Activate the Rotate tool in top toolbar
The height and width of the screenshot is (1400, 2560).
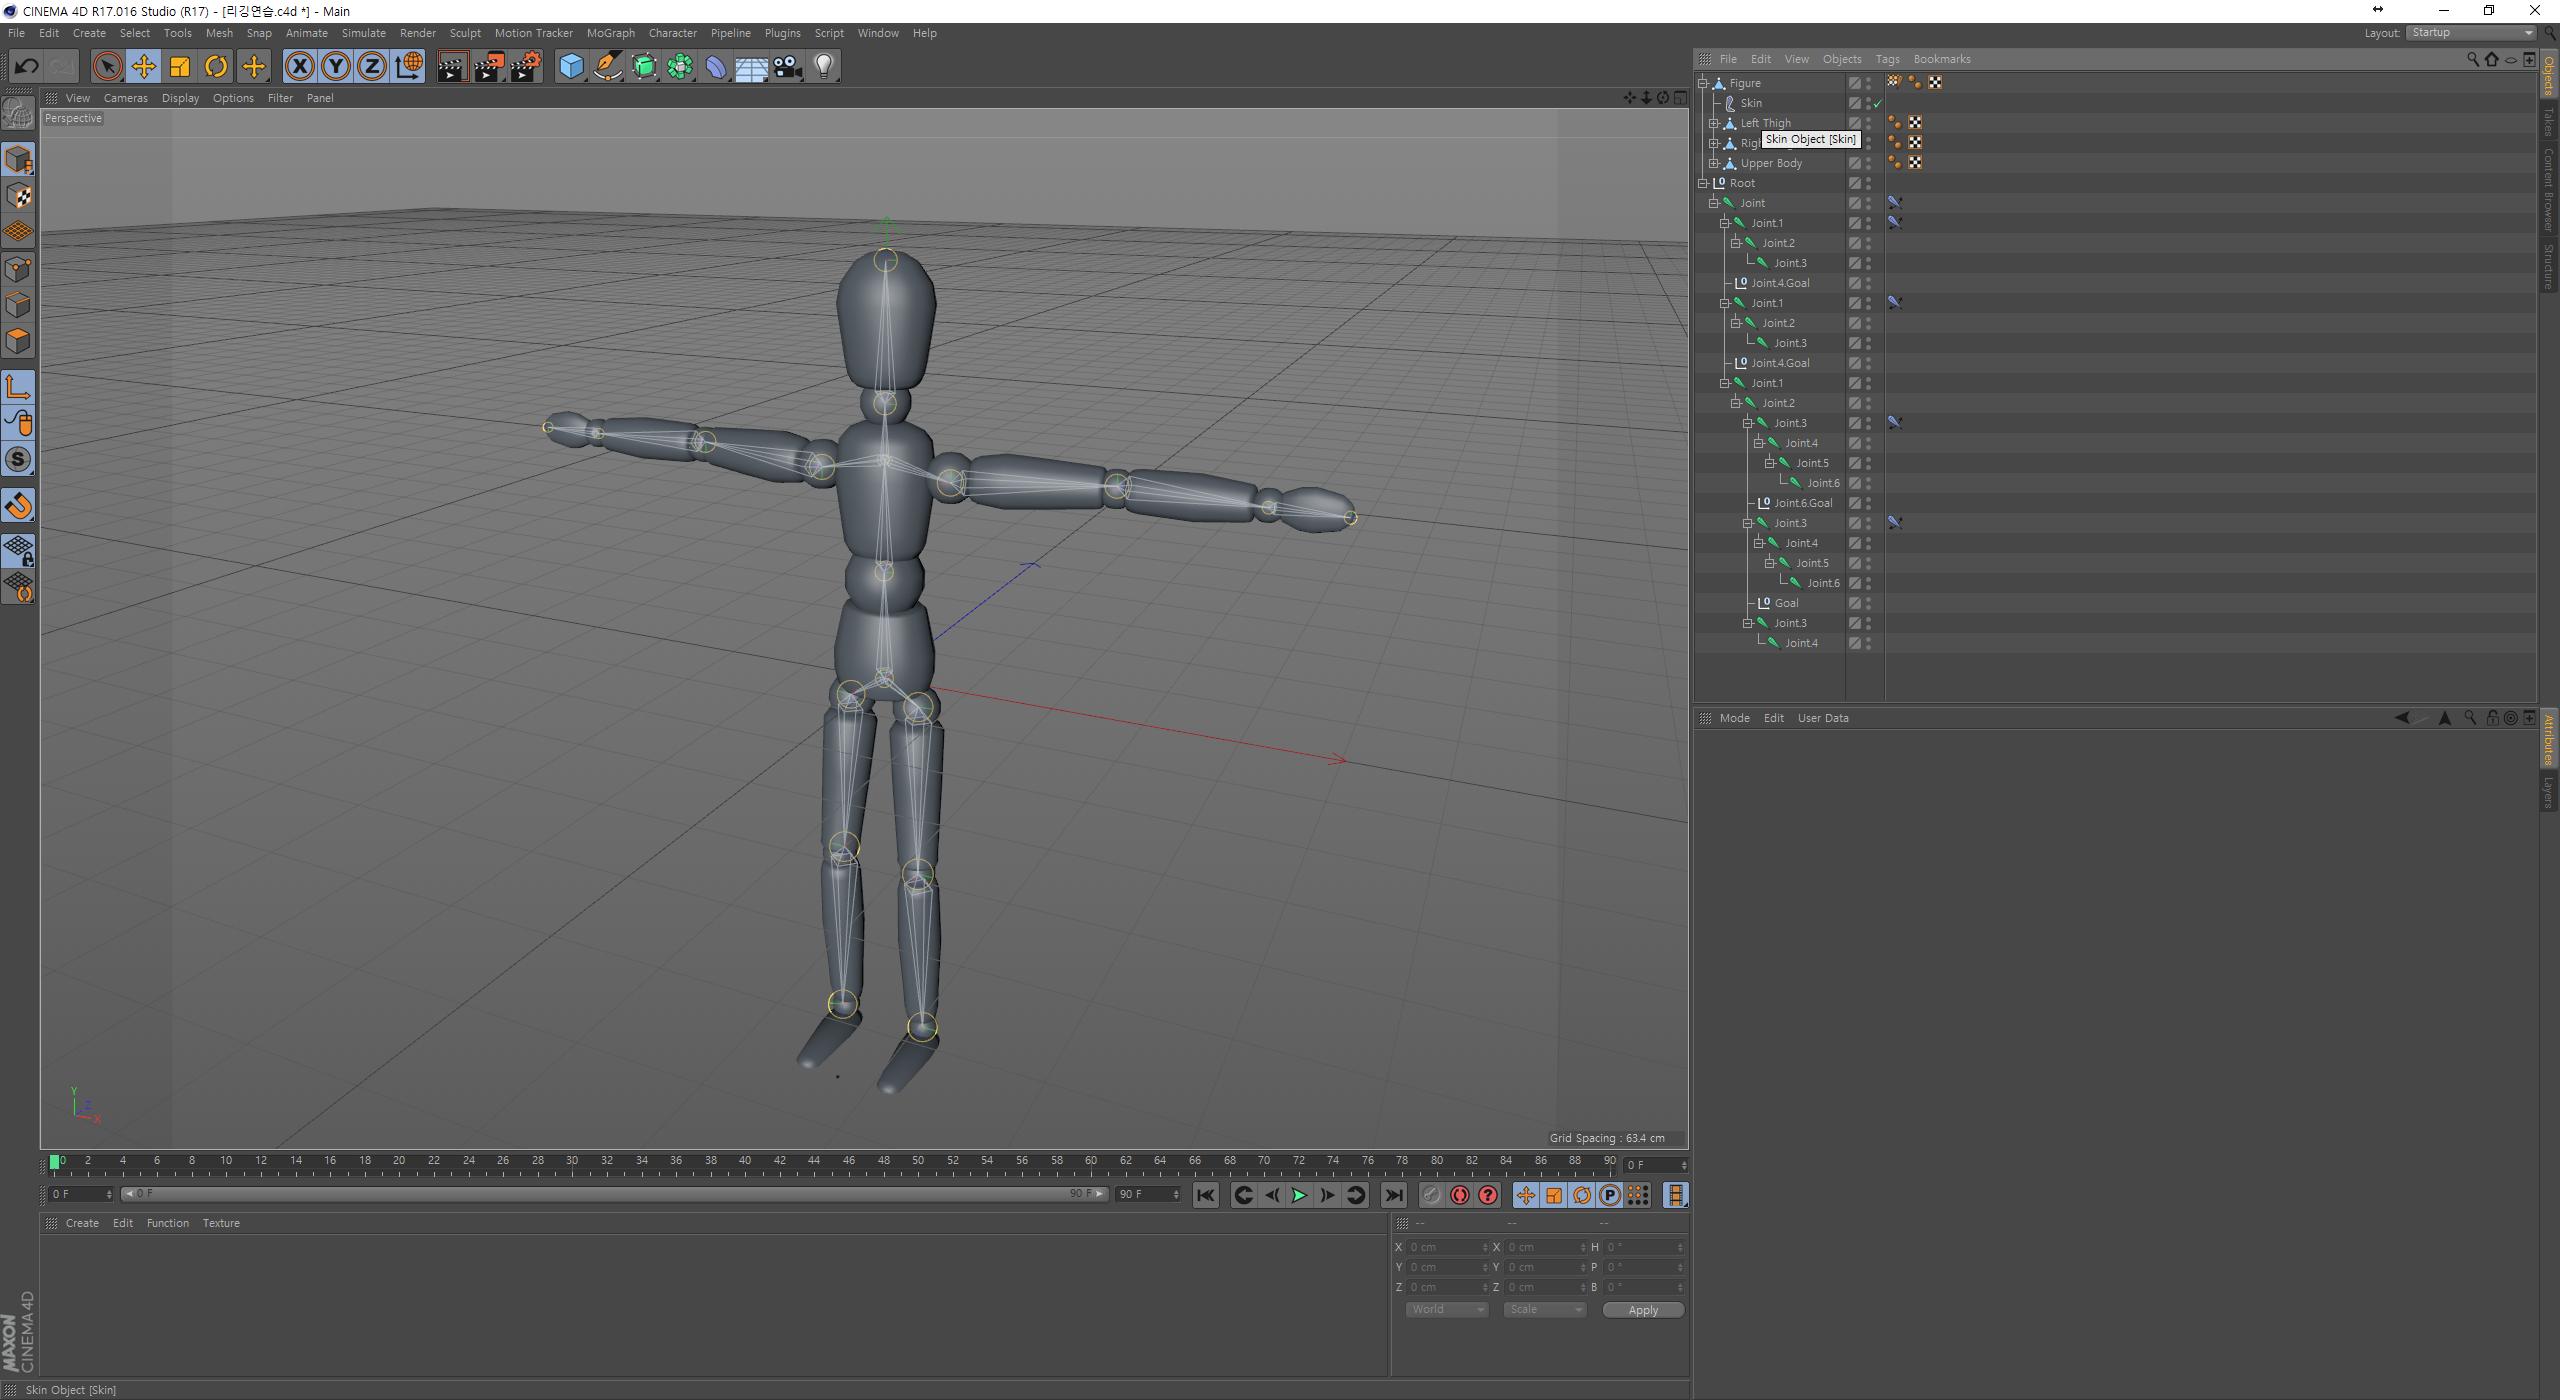[x=216, y=67]
